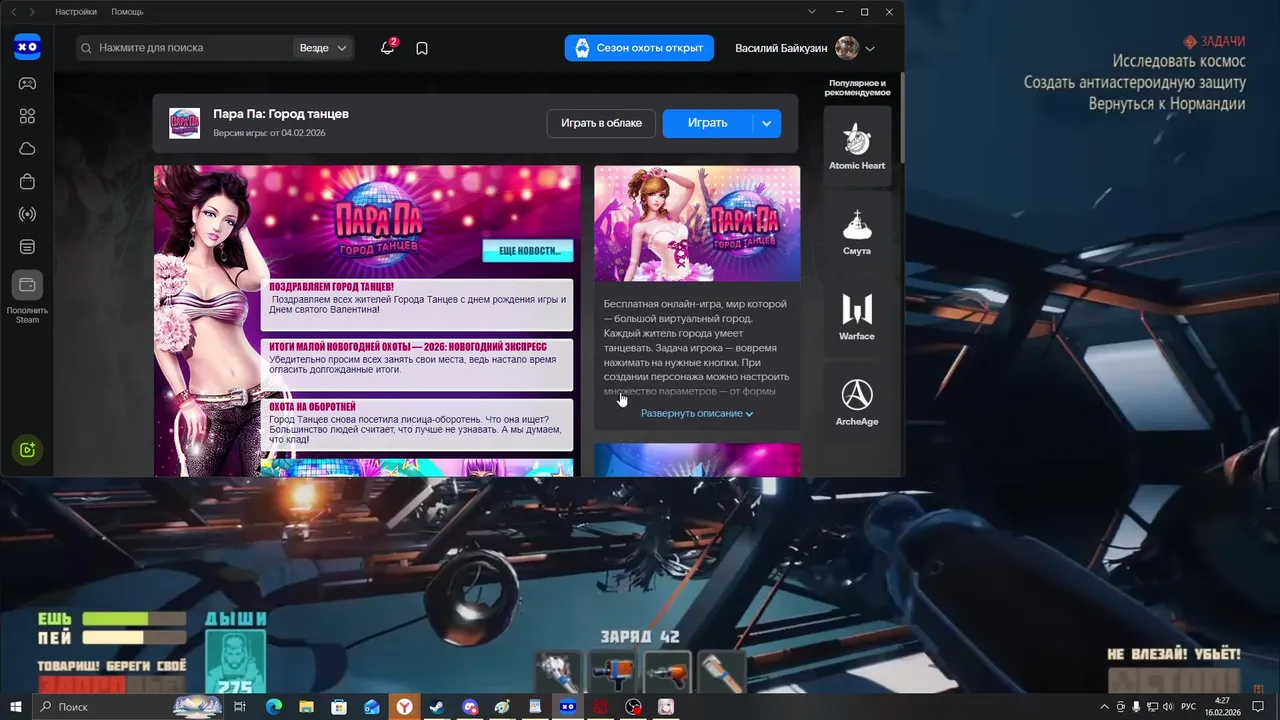Viewport: 1280px width, 720px height.
Task: Click the Windows Start button
Action: coord(16,707)
